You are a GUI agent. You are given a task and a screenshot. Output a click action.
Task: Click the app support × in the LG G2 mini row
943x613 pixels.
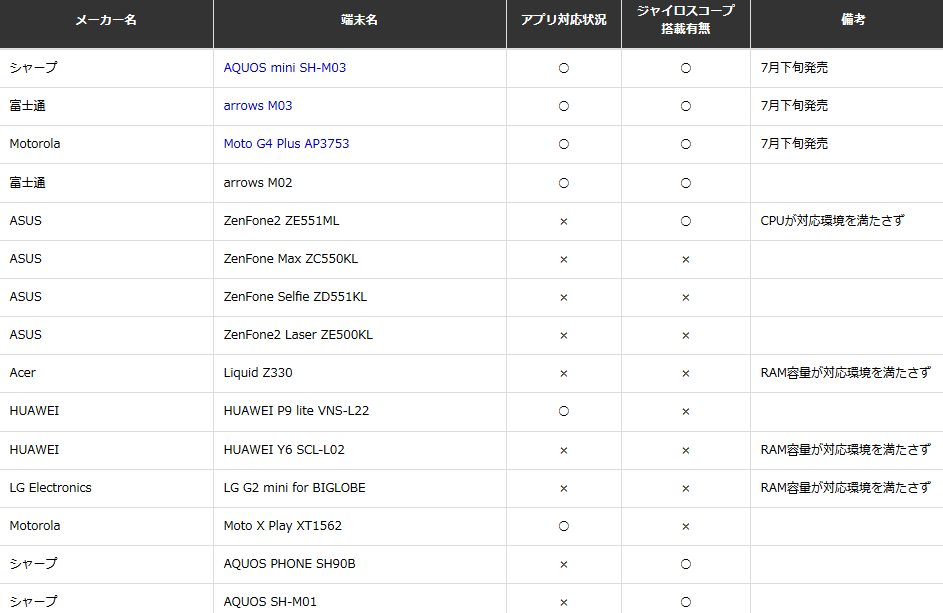pos(564,488)
